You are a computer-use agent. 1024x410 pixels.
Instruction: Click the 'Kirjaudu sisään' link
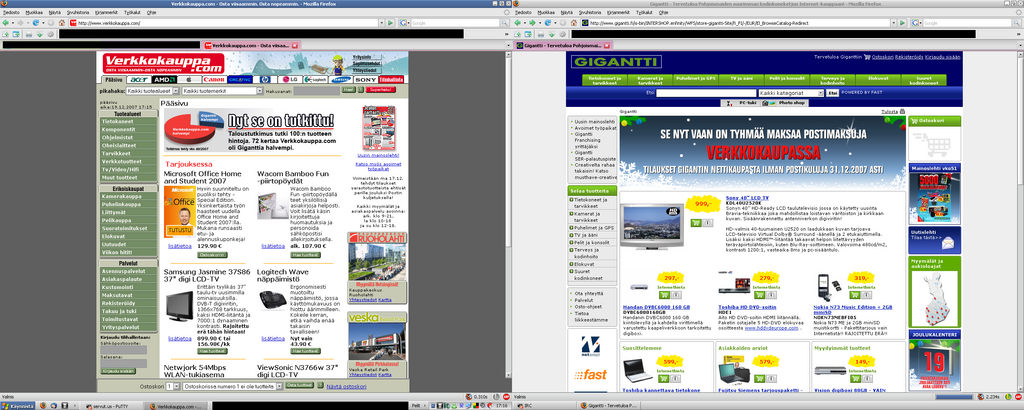(943, 57)
